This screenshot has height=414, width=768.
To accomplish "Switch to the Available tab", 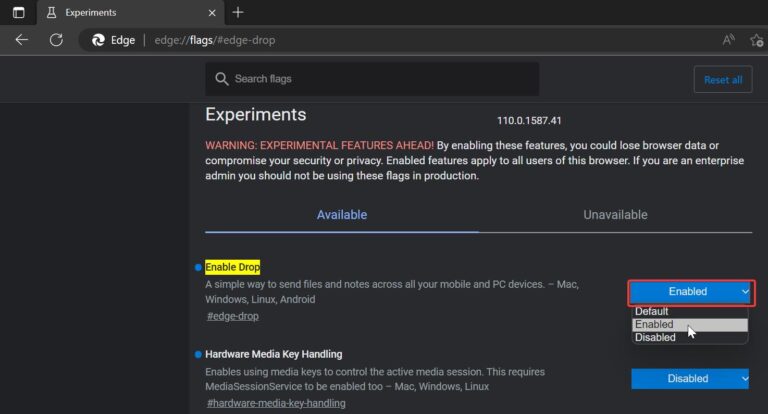I will (342, 215).
